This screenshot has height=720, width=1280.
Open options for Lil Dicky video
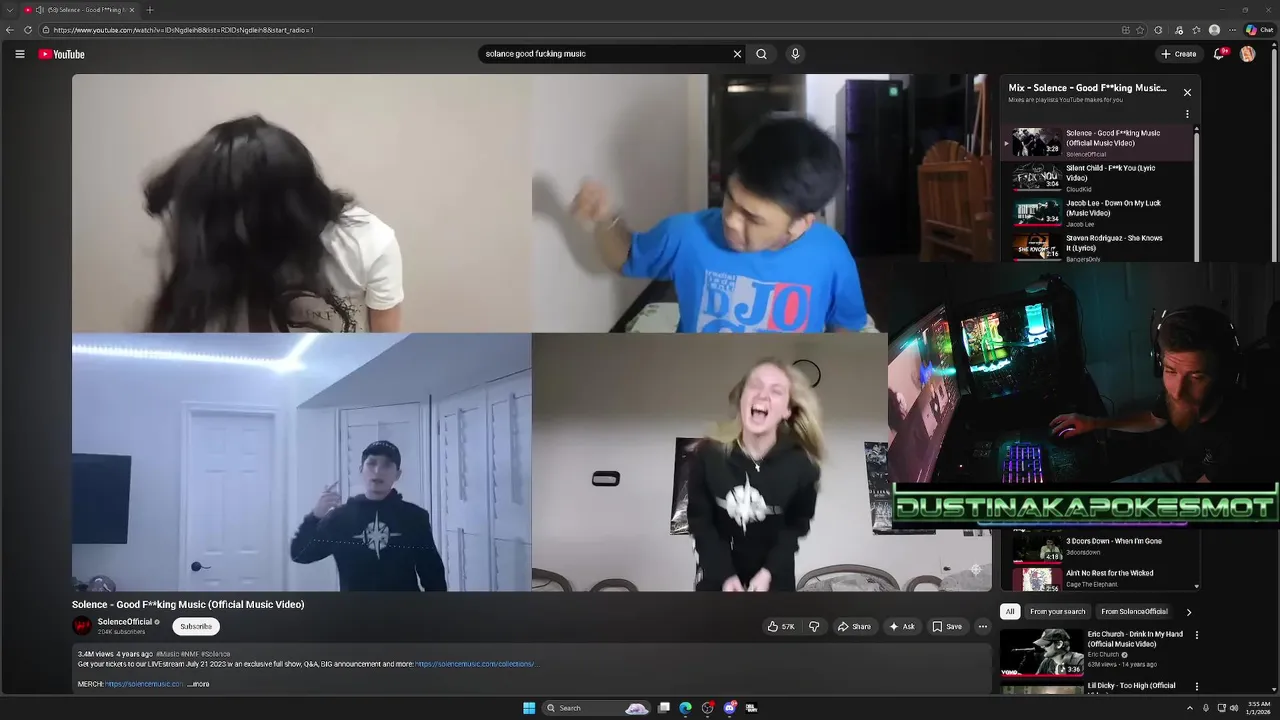coord(1196,687)
